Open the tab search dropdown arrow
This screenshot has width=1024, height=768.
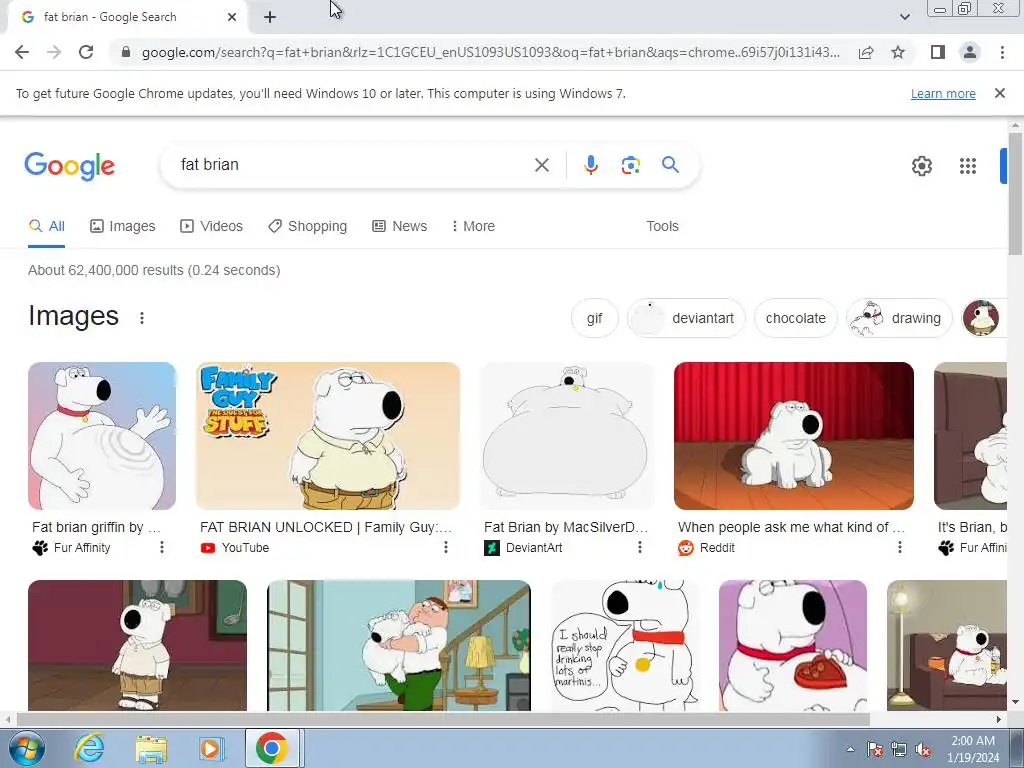pos(904,17)
